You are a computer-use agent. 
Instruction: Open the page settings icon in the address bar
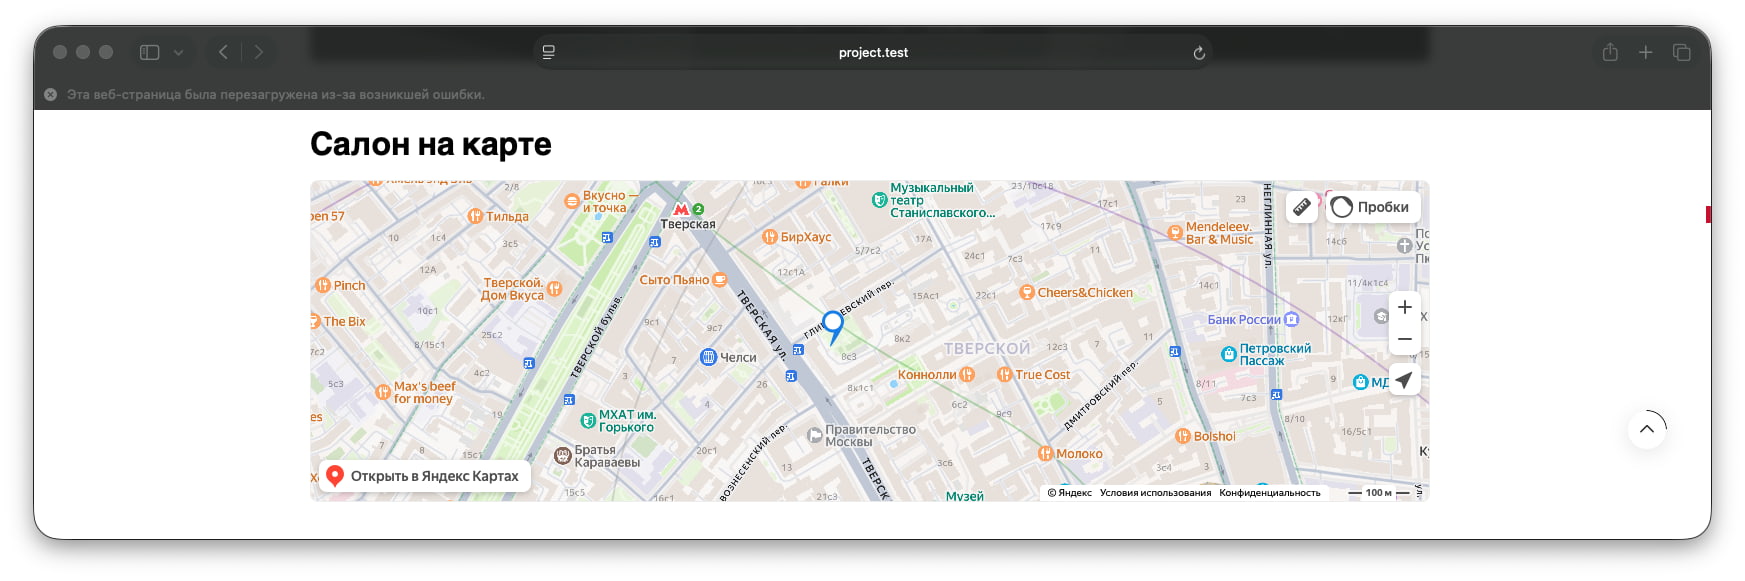coord(549,52)
